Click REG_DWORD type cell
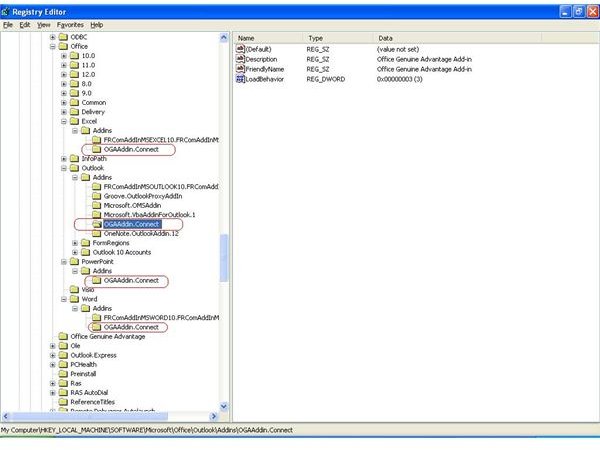The image size is (600, 450). [326, 79]
